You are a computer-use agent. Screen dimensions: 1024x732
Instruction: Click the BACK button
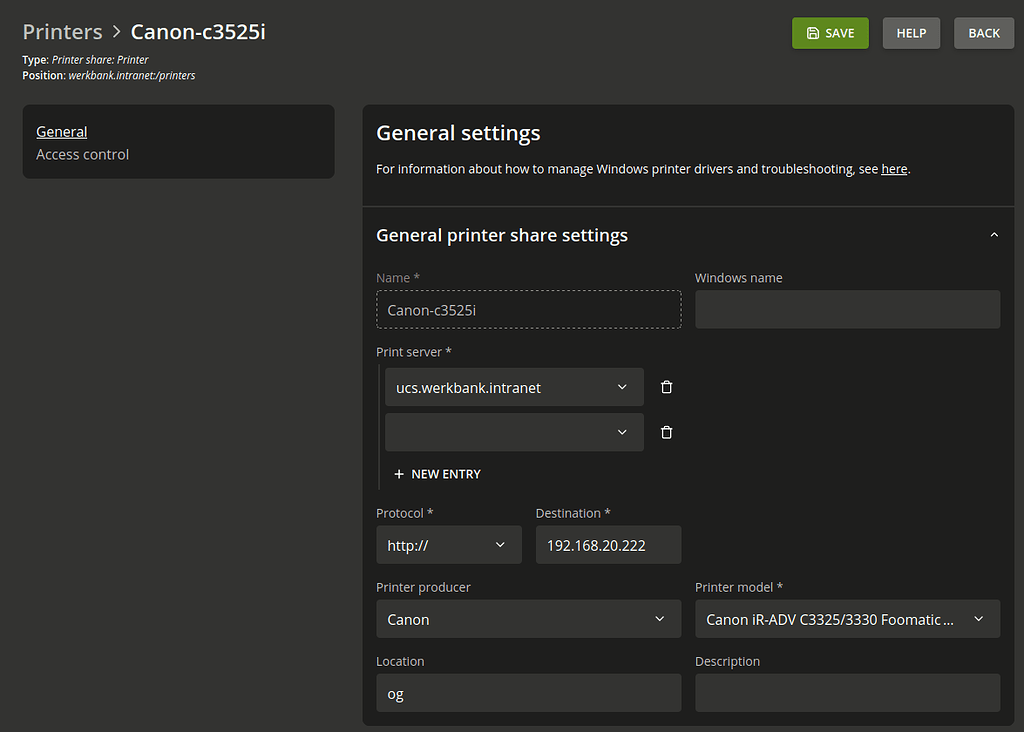(x=983, y=32)
